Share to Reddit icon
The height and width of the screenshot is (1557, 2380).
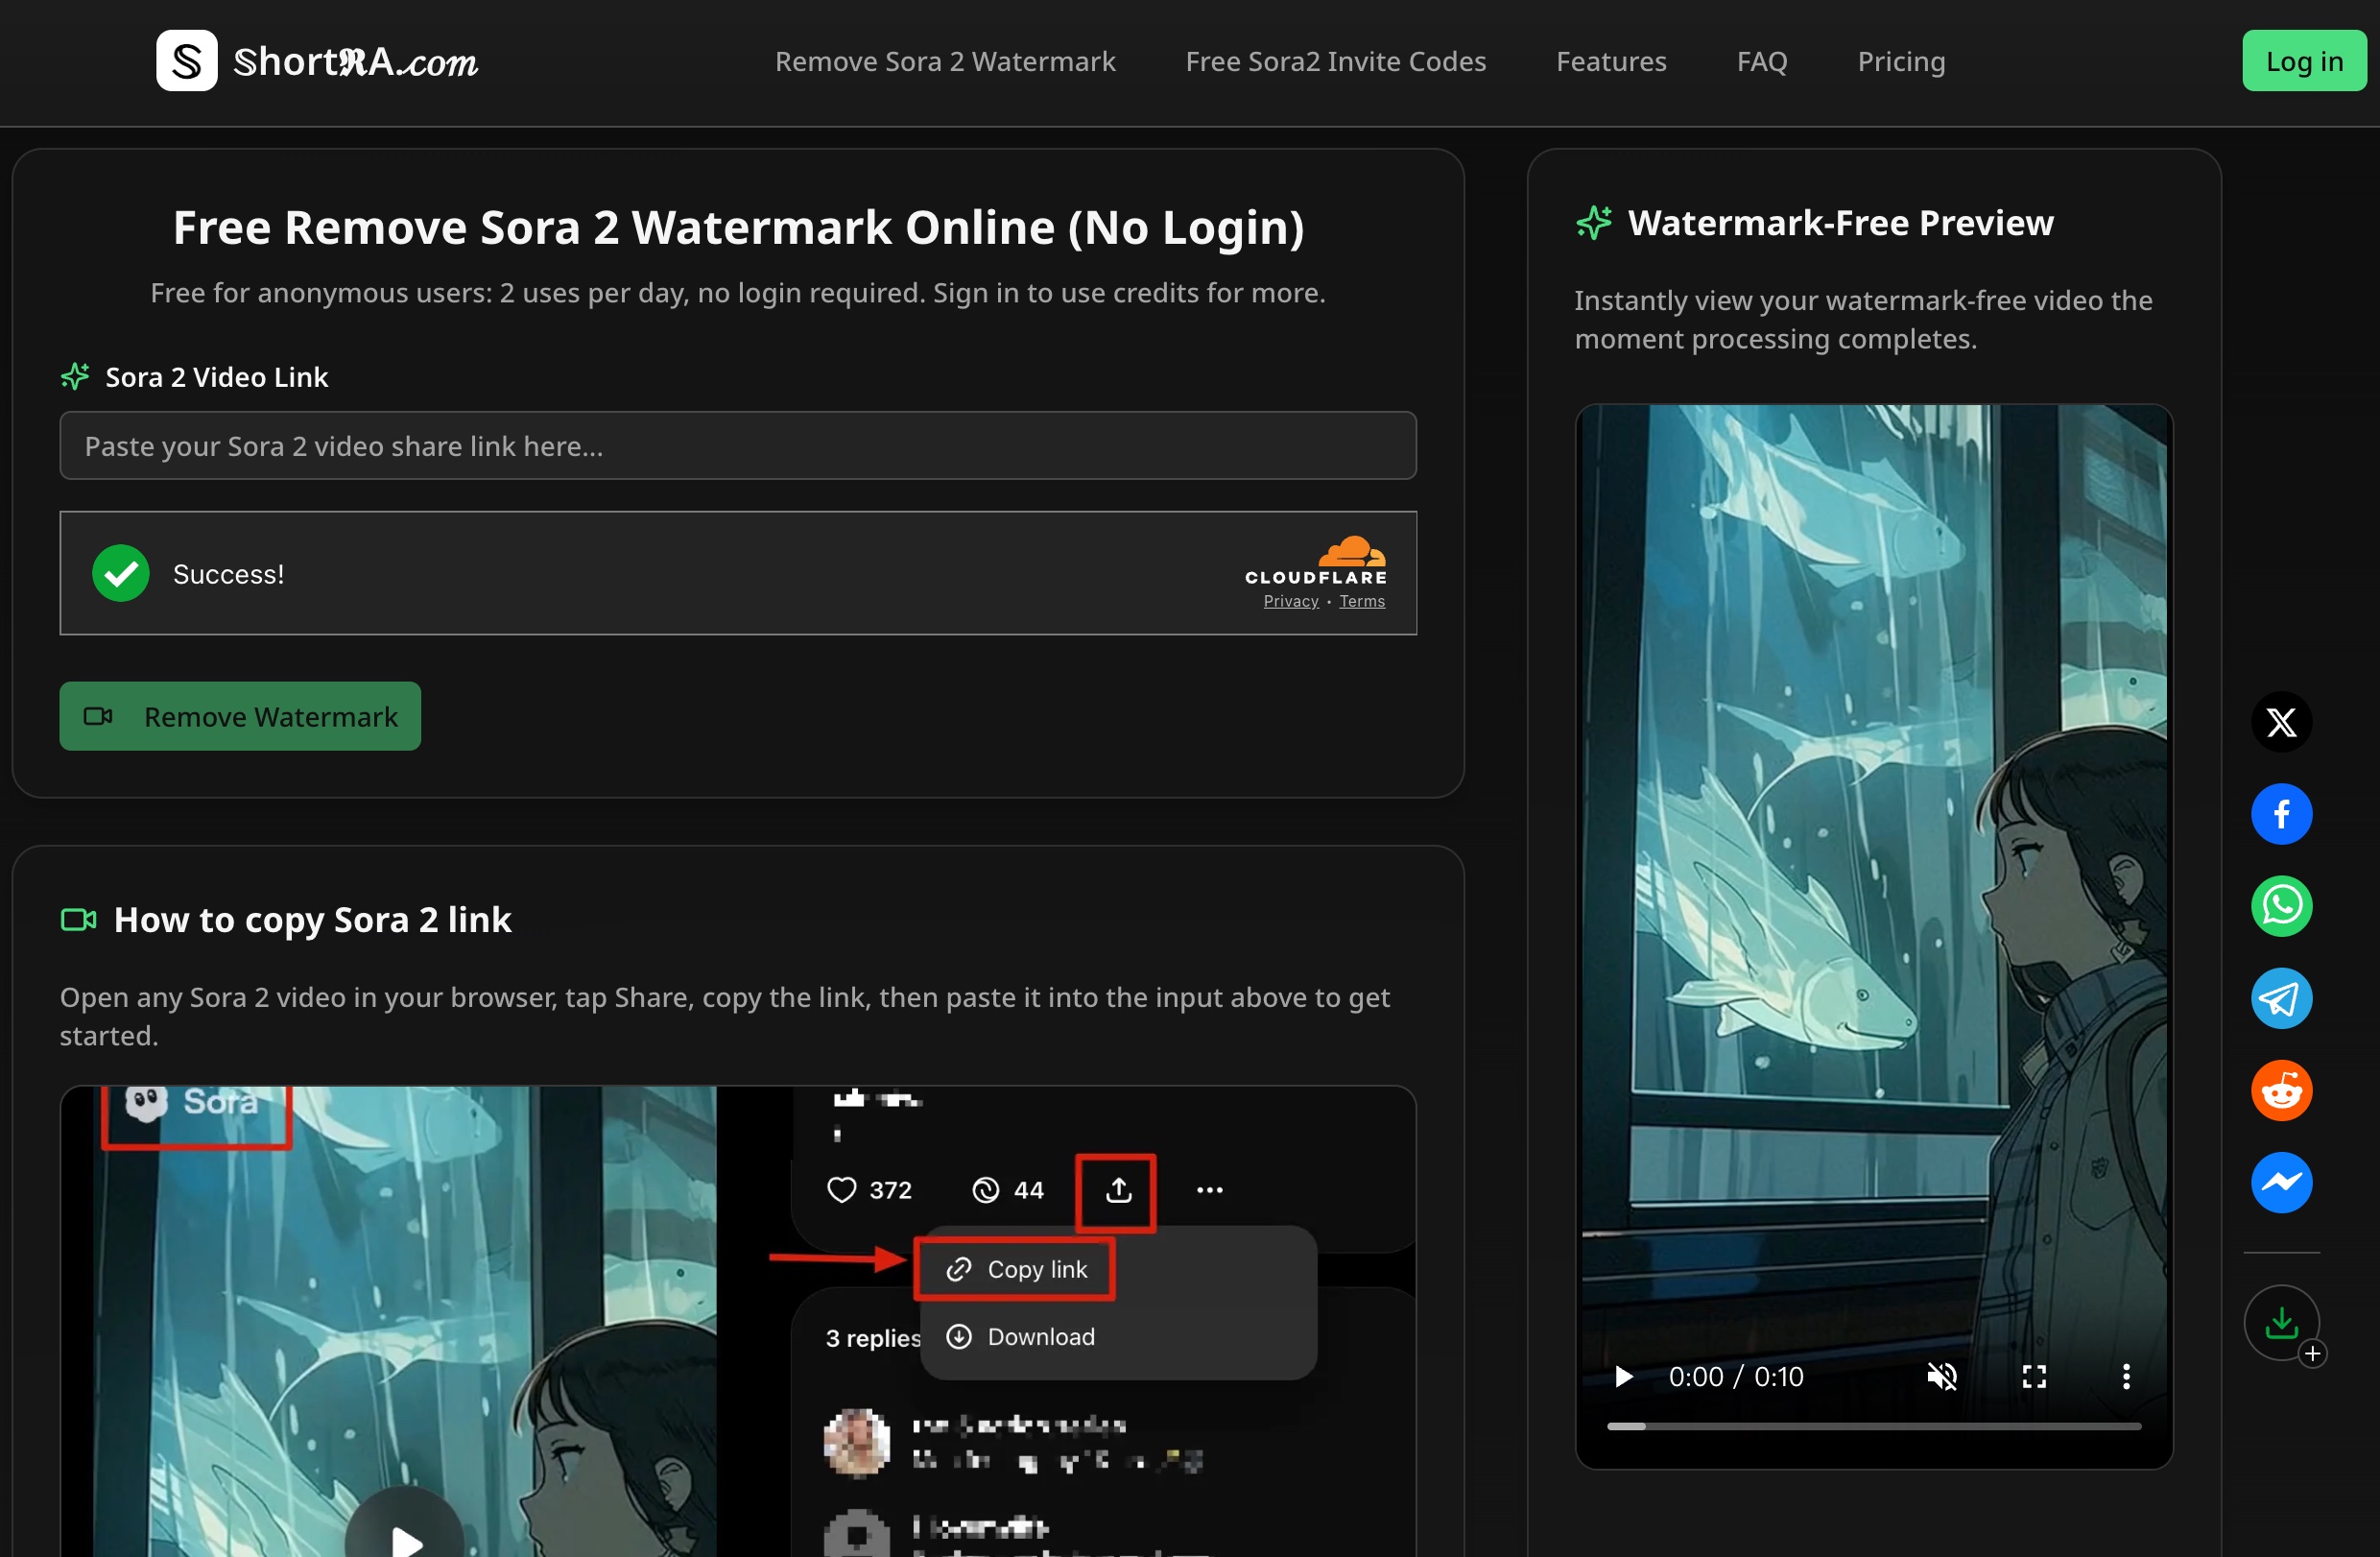coord(2280,1090)
